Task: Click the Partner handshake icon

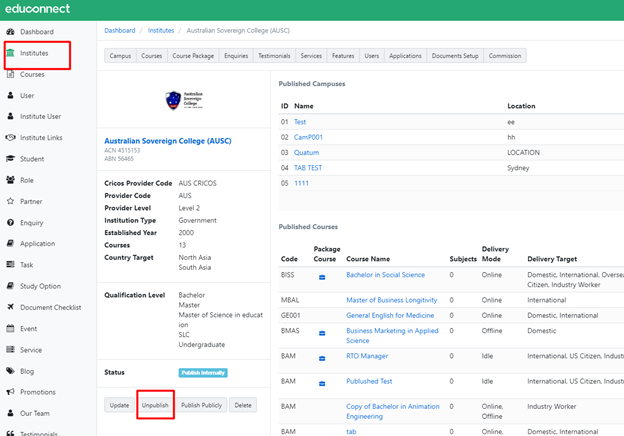Action: pyautogui.click(x=10, y=201)
